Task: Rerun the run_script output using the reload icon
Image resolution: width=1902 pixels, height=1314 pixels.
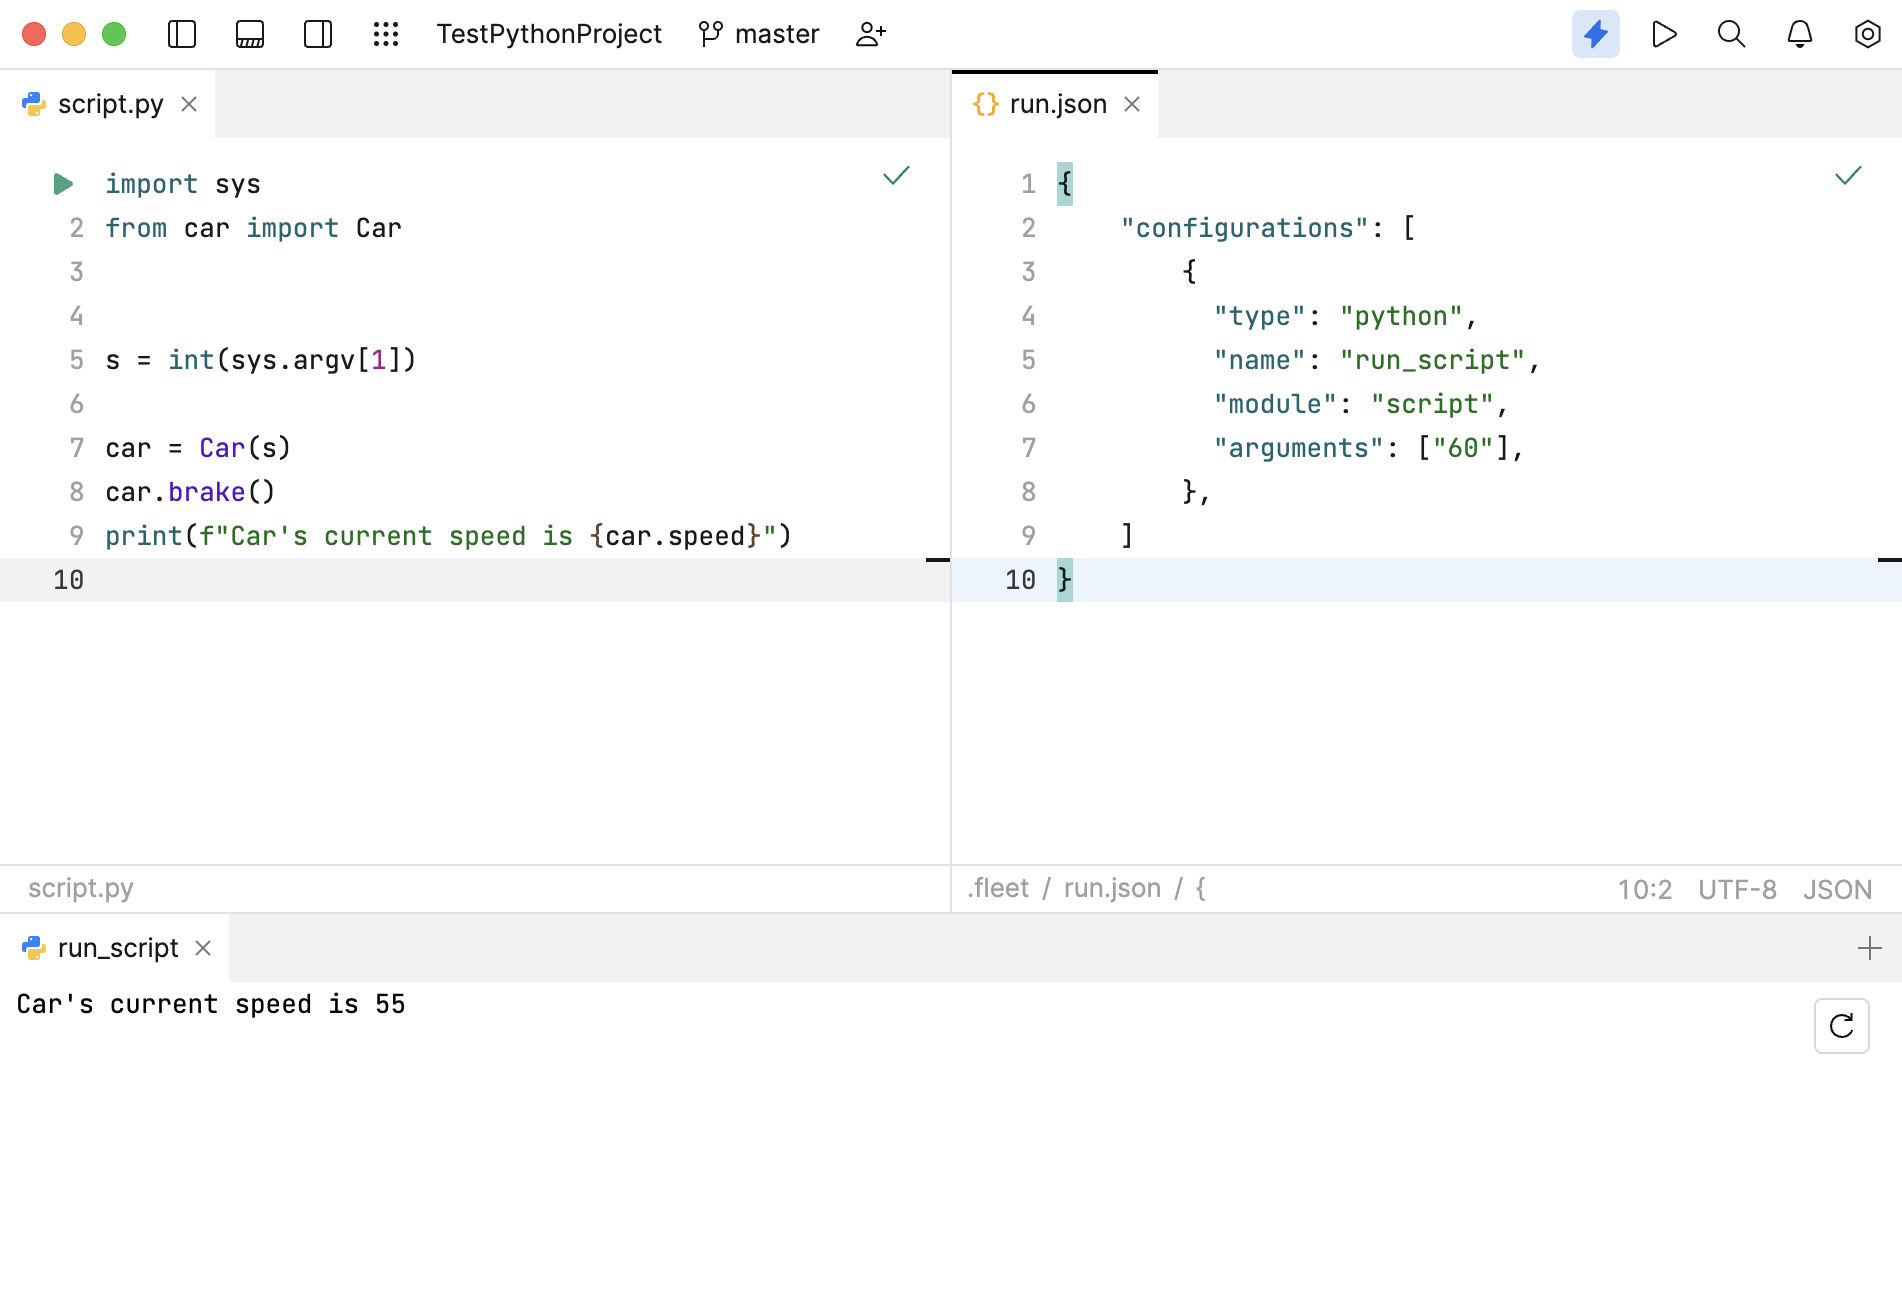Action: point(1842,1026)
